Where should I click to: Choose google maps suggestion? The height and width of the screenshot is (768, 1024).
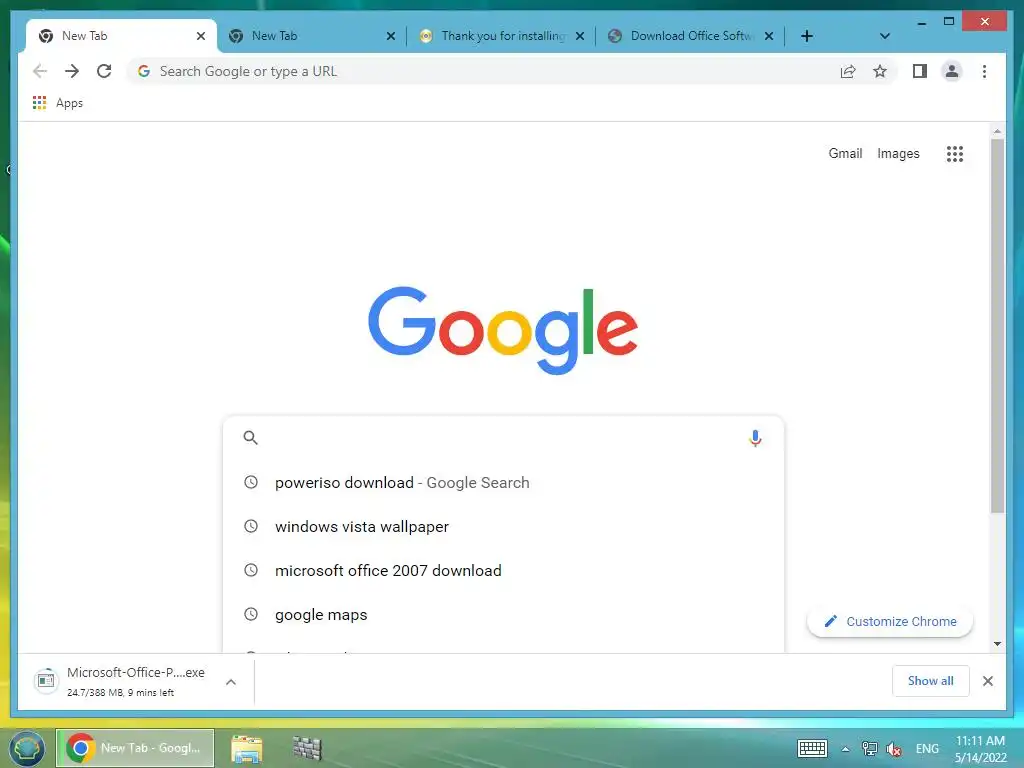tap(503, 615)
